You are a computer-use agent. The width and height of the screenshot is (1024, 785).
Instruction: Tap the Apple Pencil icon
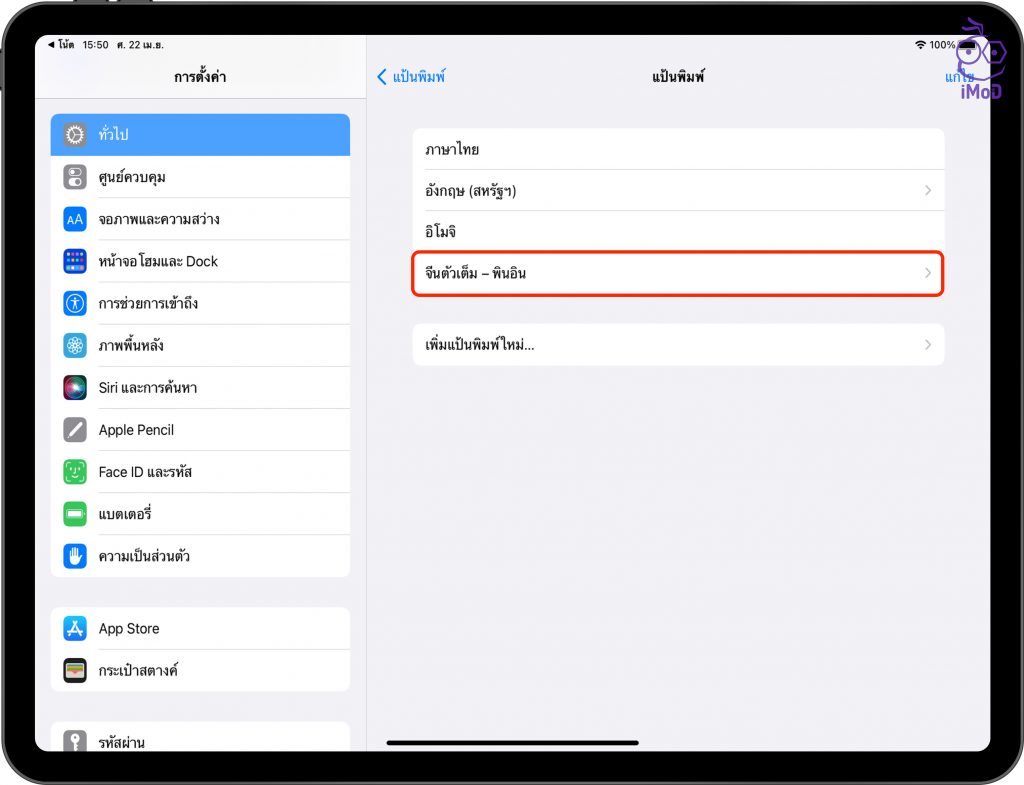(x=74, y=430)
